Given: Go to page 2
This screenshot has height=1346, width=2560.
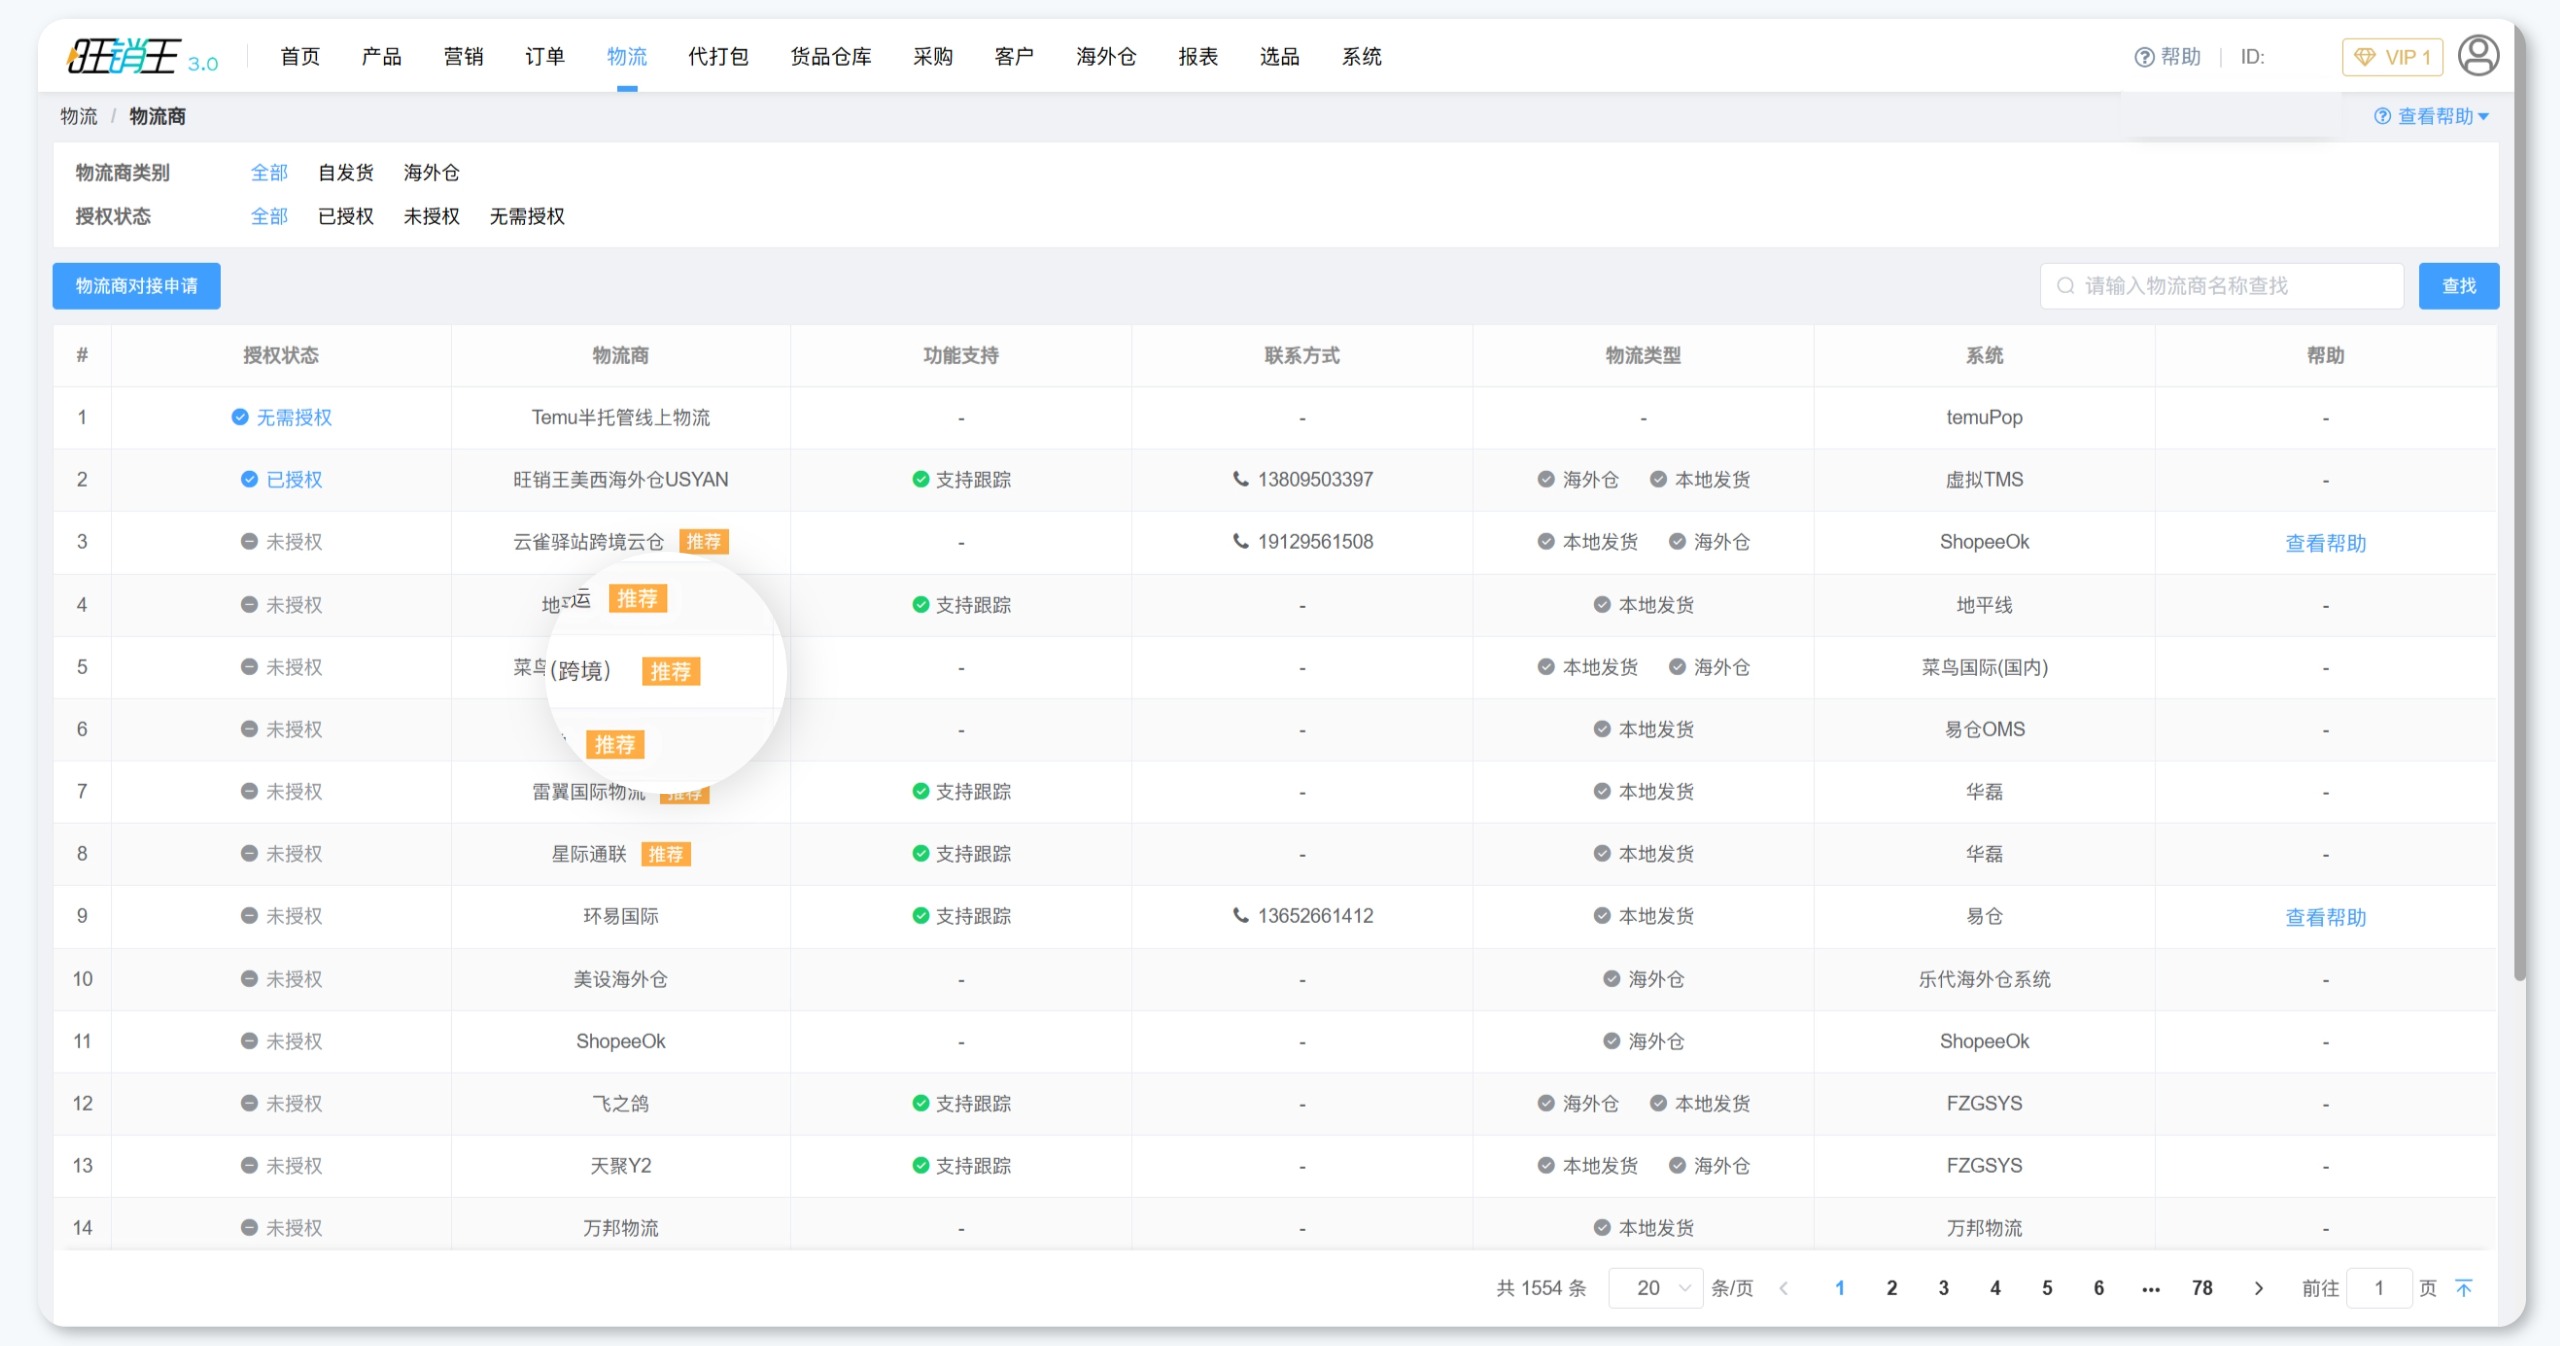Looking at the screenshot, I should [x=1892, y=1288].
